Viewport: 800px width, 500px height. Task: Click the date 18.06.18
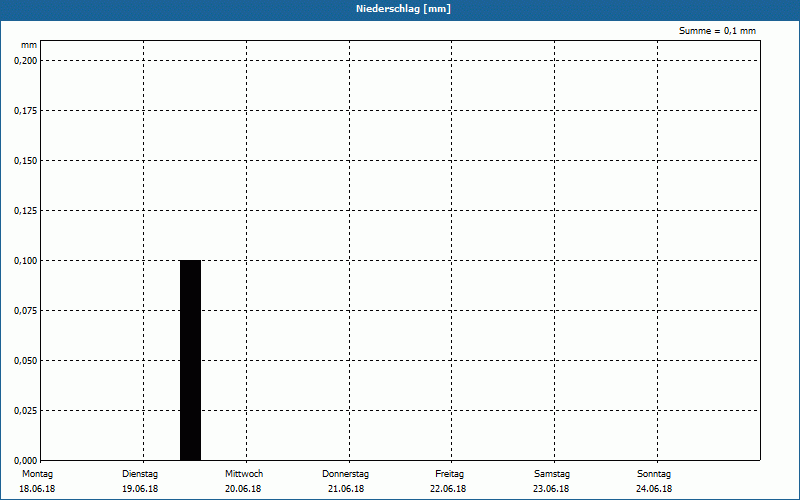pyautogui.click(x=37, y=489)
